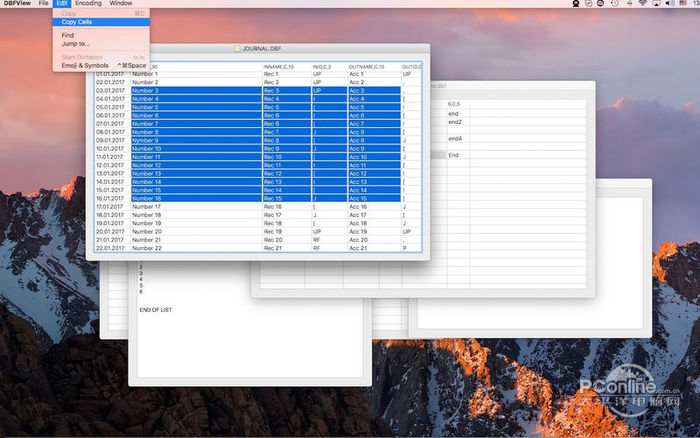700x438 pixels.
Task: Open the Window menu
Action: (121, 3)
